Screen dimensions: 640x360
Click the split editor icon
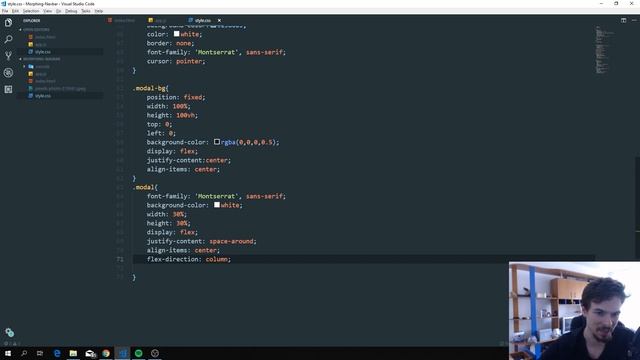click(x=623, y=20)
